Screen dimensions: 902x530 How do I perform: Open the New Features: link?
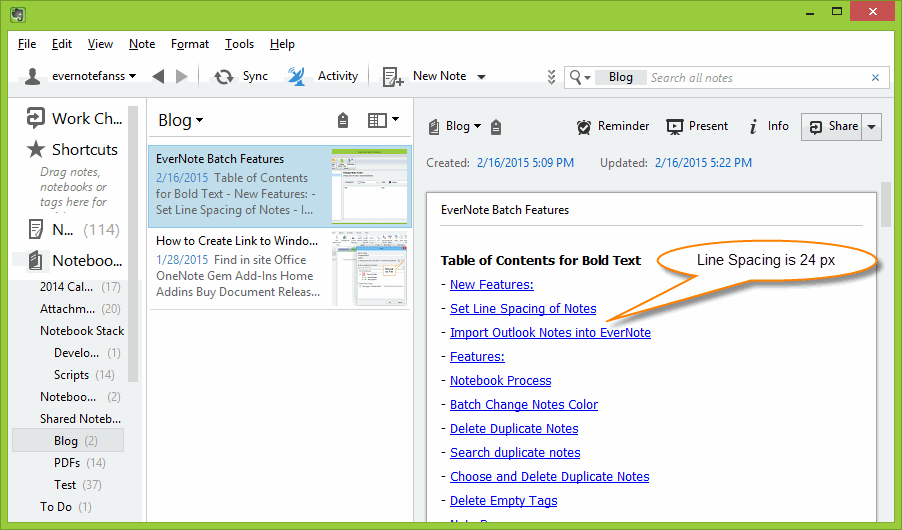491,284
